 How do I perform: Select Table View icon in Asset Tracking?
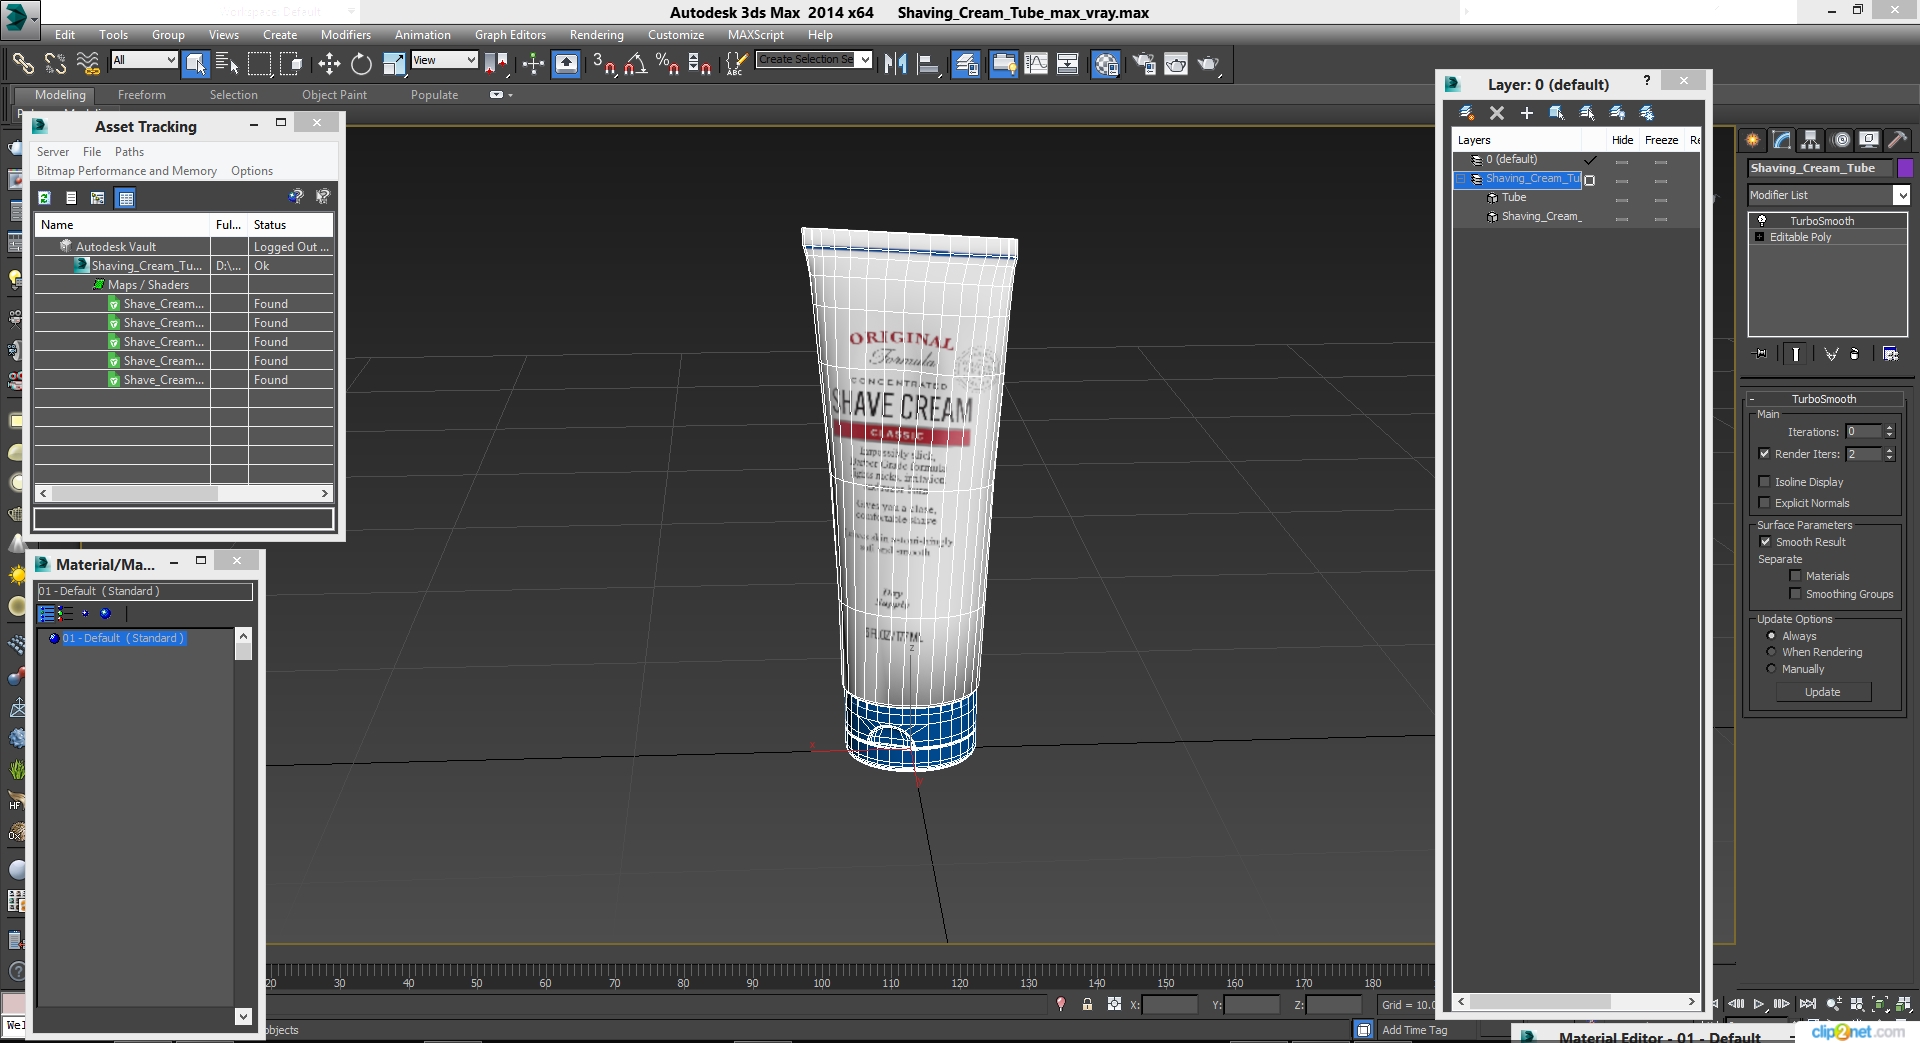click(x=126, y=198)
